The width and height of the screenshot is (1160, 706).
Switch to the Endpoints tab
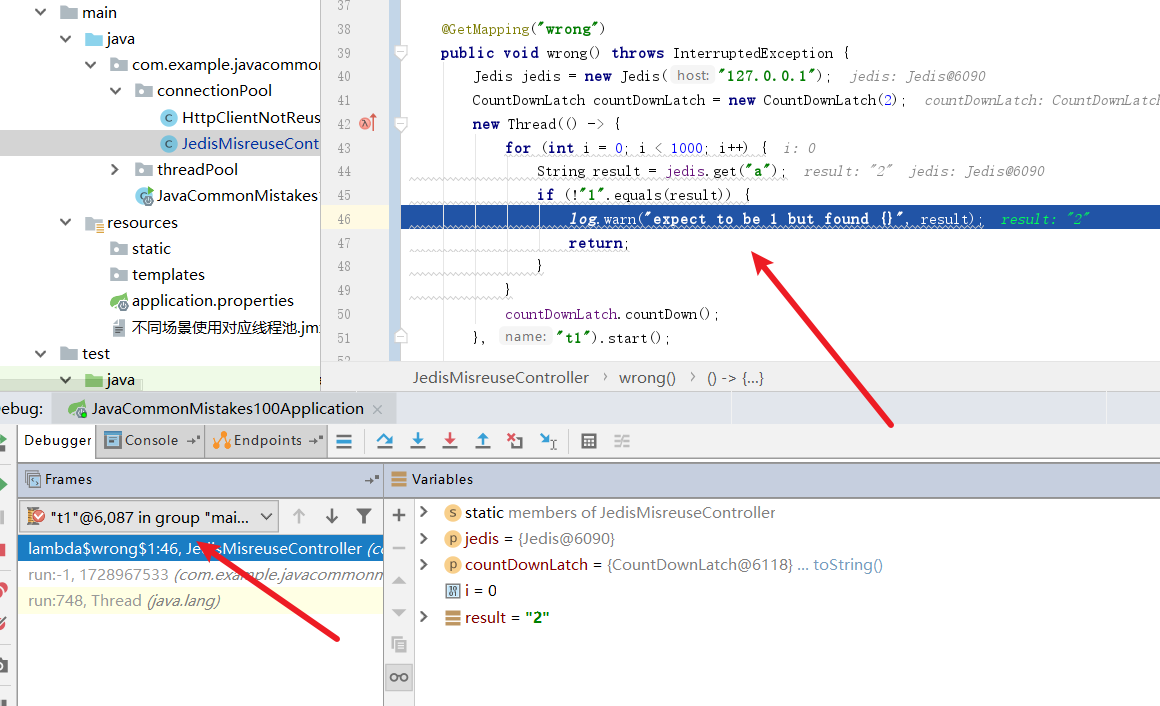pyautogui.click(x=266, y=441)
